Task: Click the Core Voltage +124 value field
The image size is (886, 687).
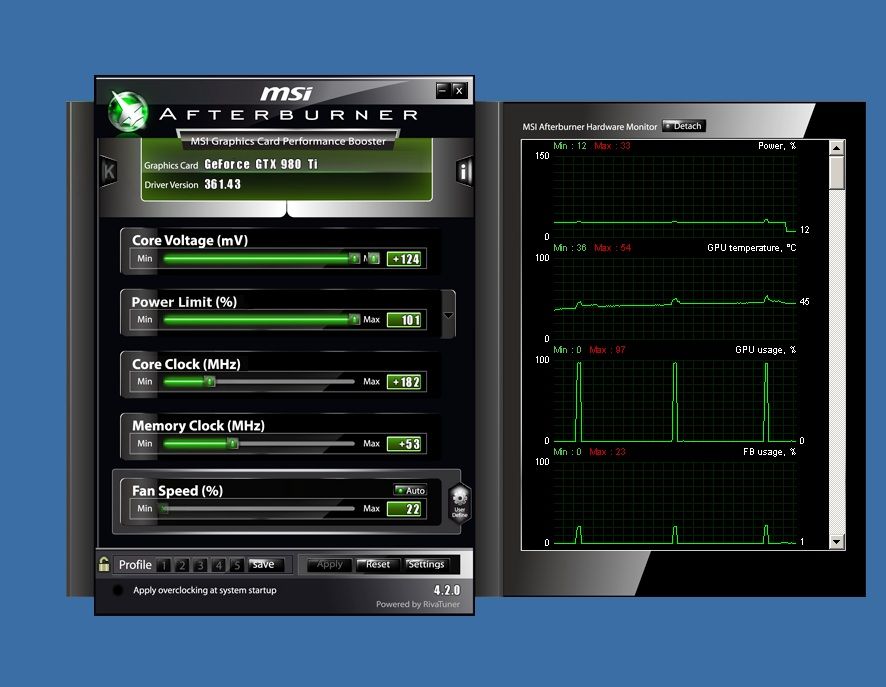Action: 406,259
